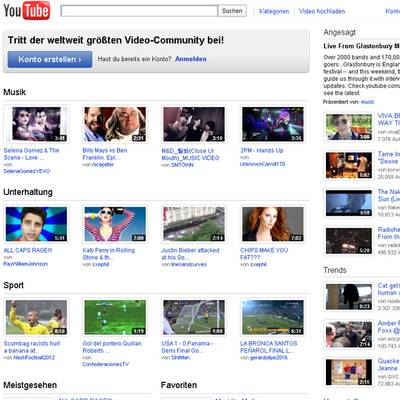Click the M&D Close Ur Mouth MUSIC VIDEO title

pos(190,154)
